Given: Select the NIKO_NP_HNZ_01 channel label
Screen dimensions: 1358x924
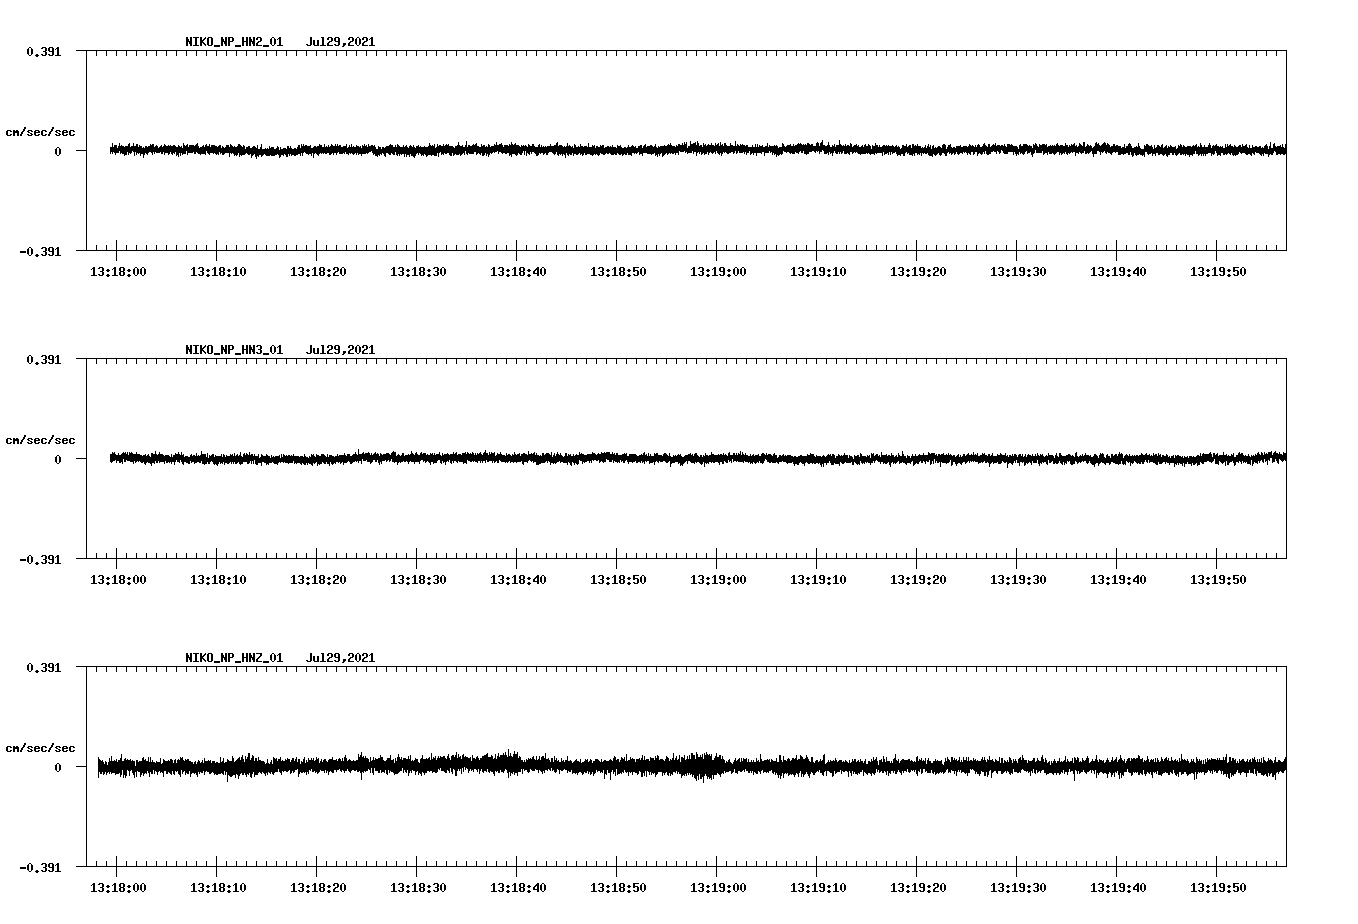Looking at the screenshot, I should (x=232, y=657).
